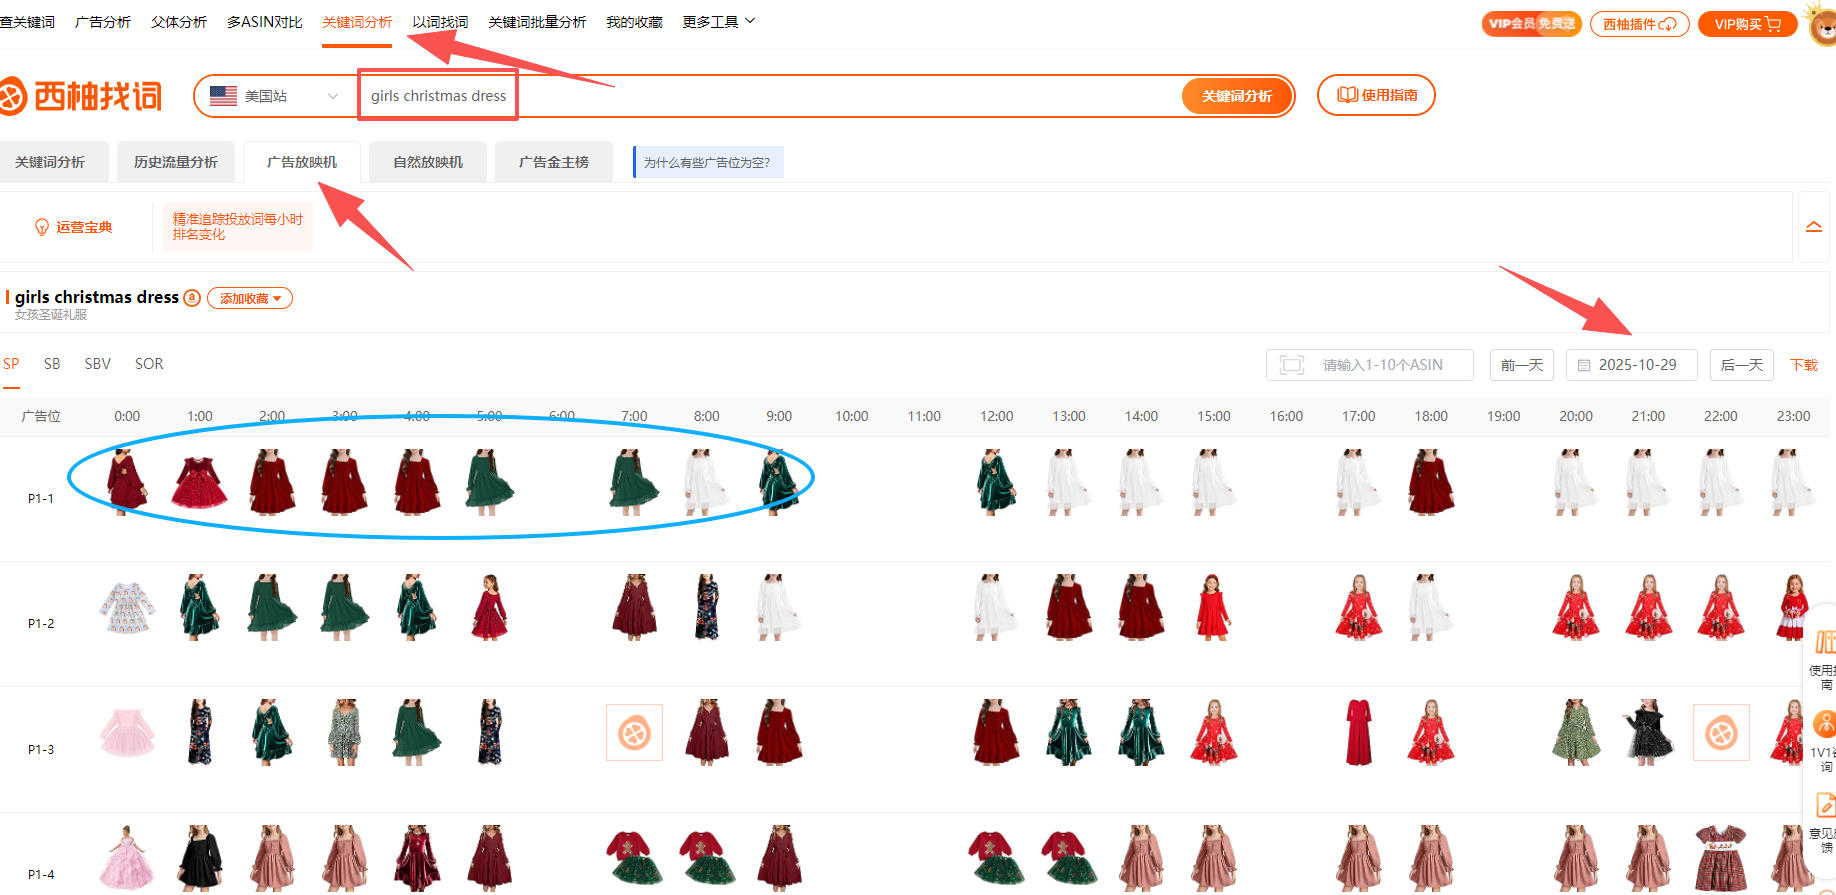This screenshot has width=1836, height=895.
Task: Open 多ASIN对比 in the top menu
Action: point(264,22)
